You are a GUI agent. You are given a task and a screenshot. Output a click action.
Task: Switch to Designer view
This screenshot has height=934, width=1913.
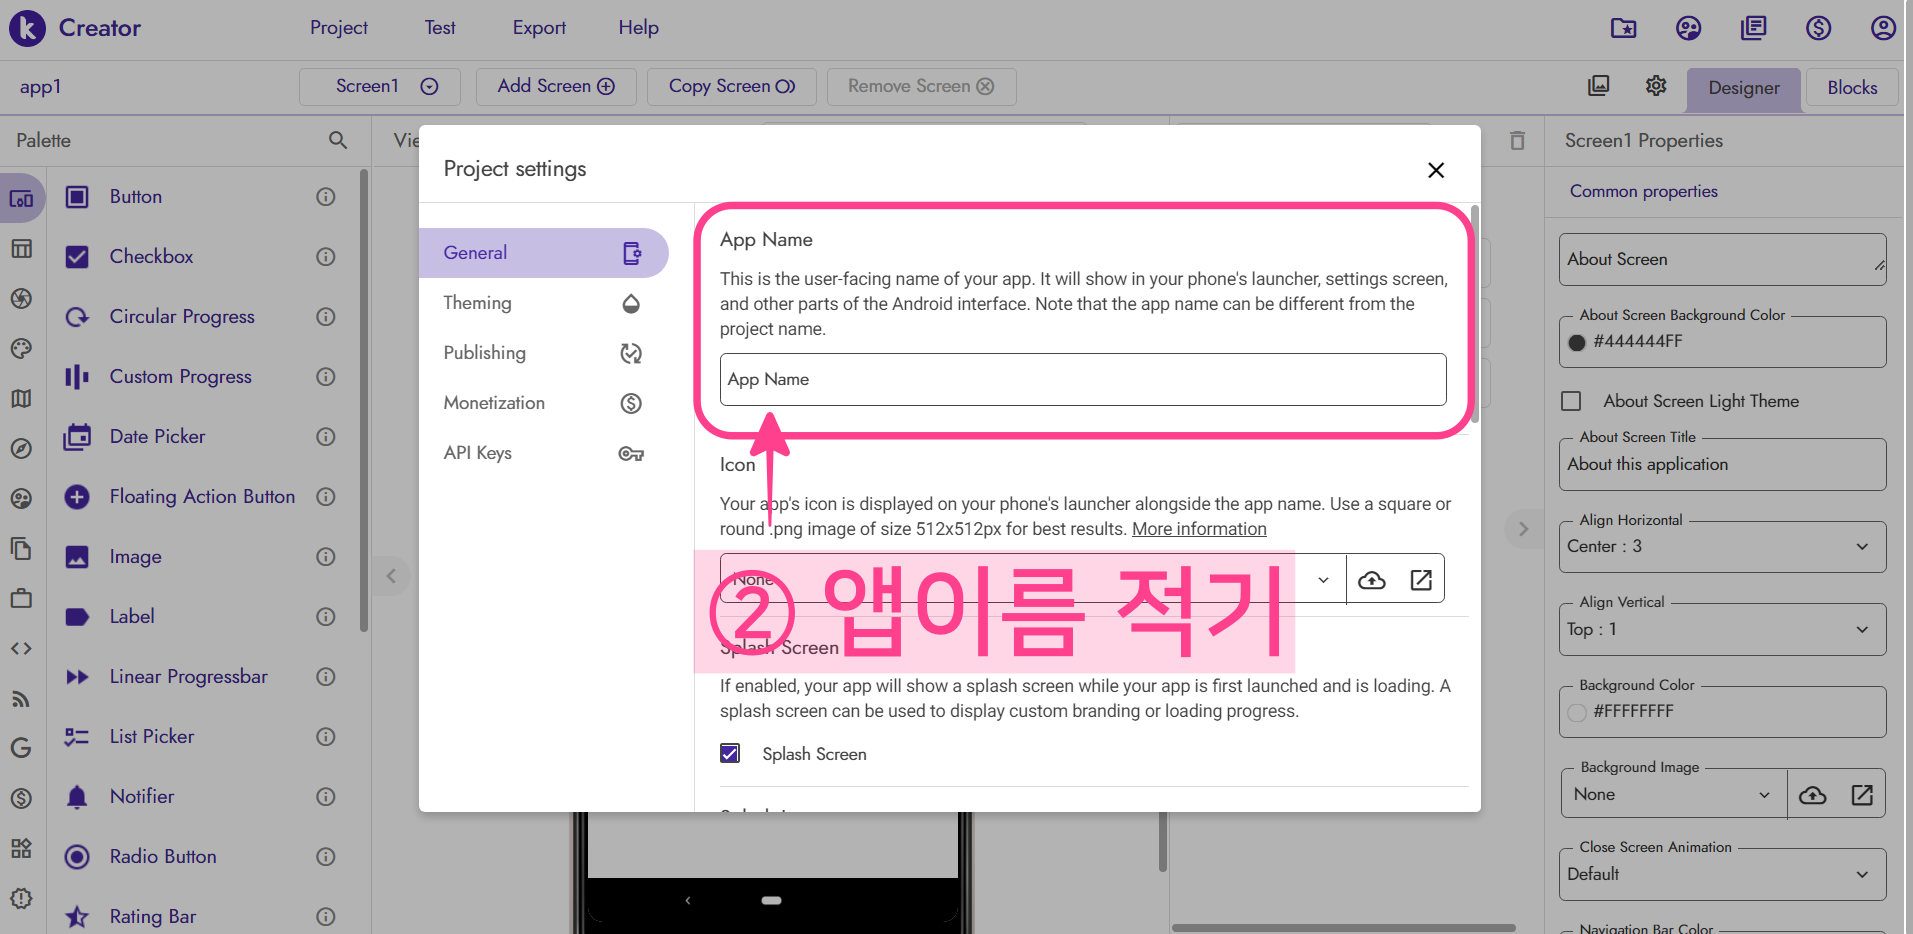click(x=1744, y=88)
